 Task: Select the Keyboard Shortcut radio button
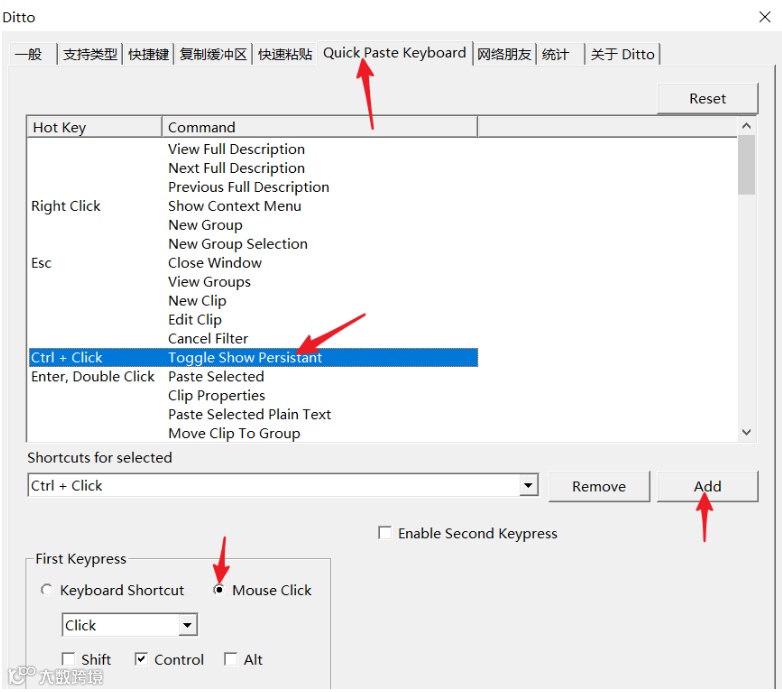(46, 590)
